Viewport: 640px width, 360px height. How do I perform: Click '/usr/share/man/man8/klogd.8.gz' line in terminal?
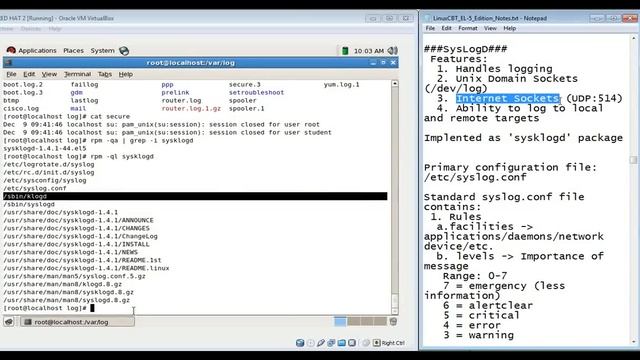62,284
